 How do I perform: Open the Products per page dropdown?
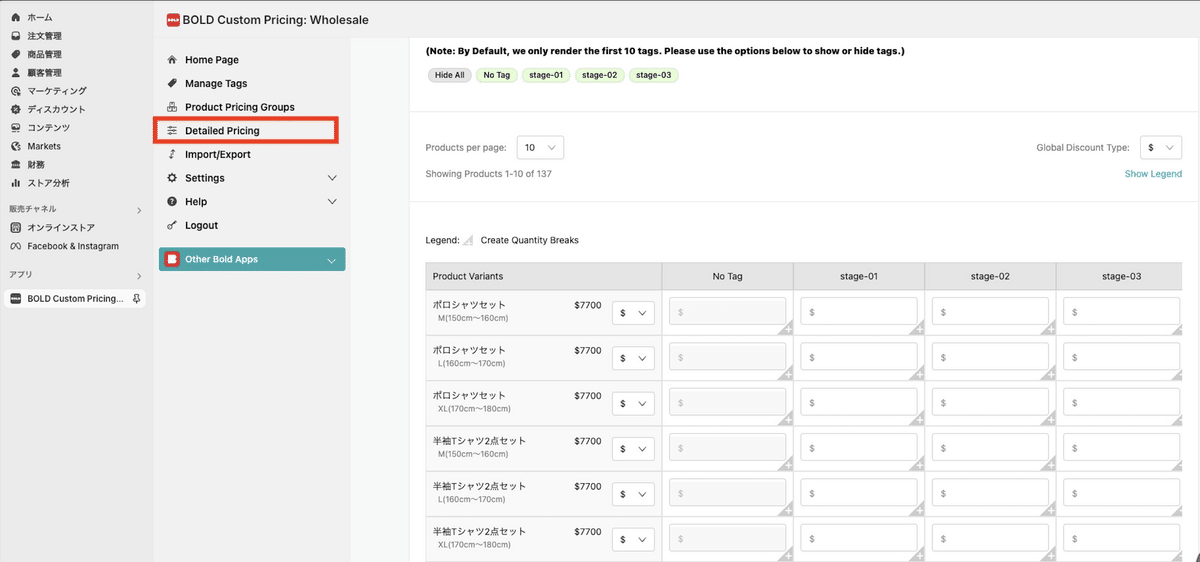[541, 147]
